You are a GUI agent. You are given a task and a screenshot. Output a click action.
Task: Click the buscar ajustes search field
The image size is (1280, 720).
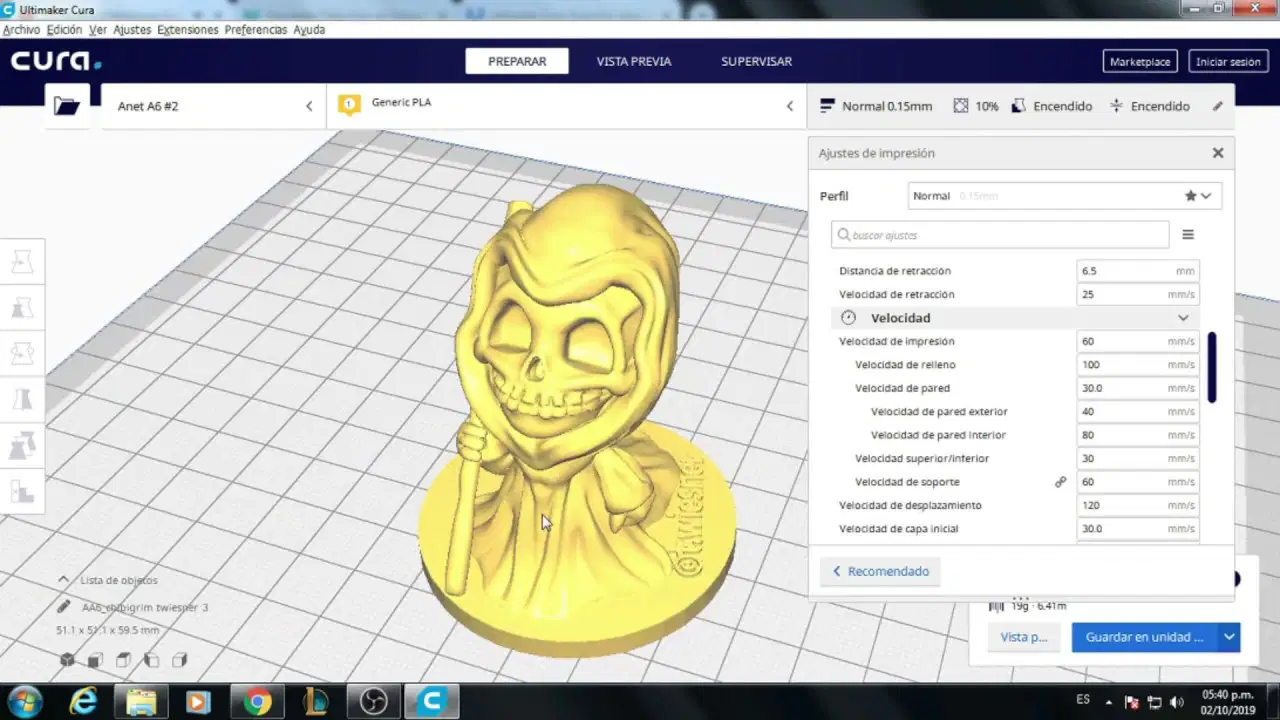tap(1000, 235)
